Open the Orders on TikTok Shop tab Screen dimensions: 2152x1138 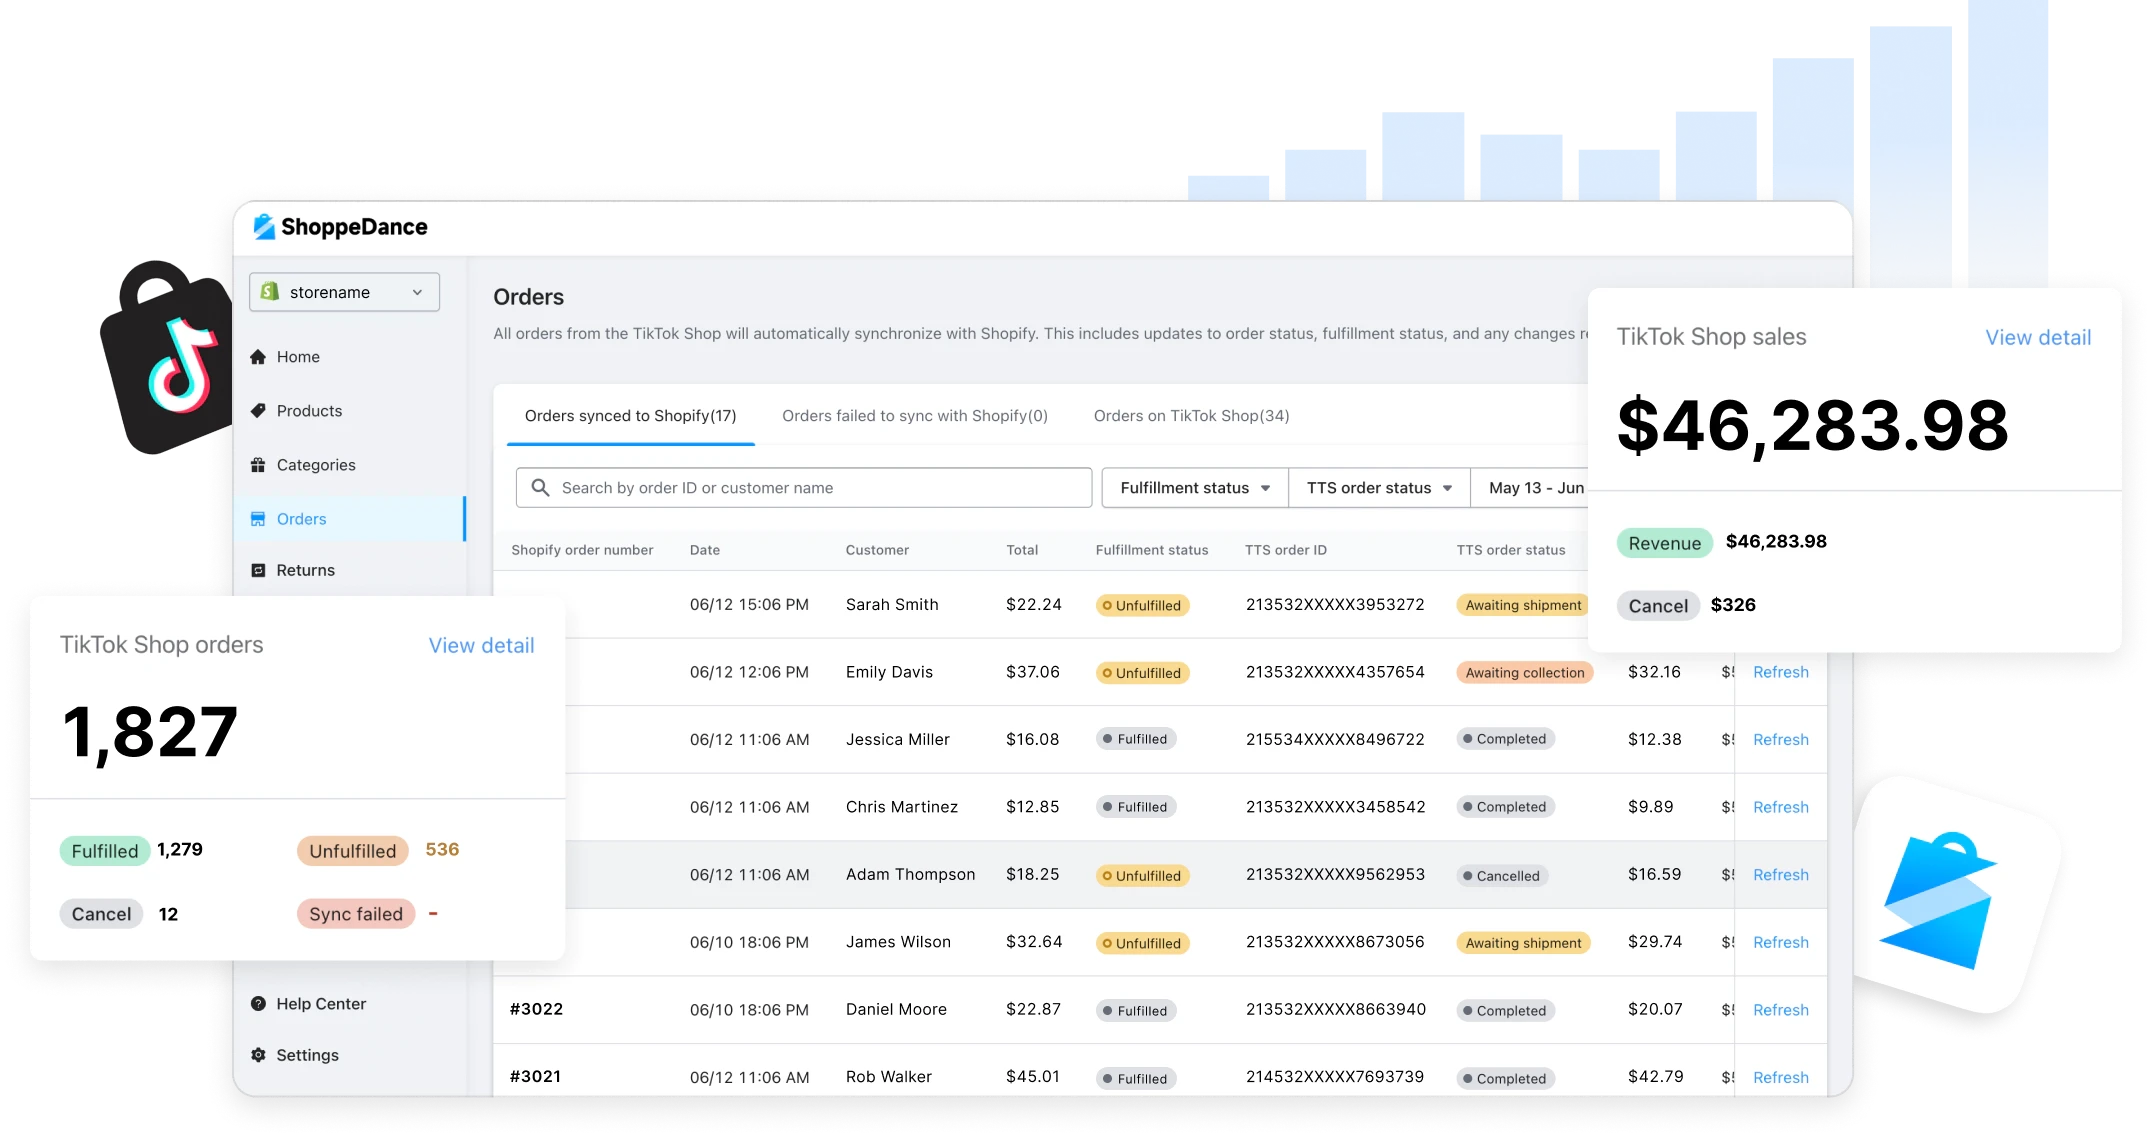click(x=1191, y=415)
